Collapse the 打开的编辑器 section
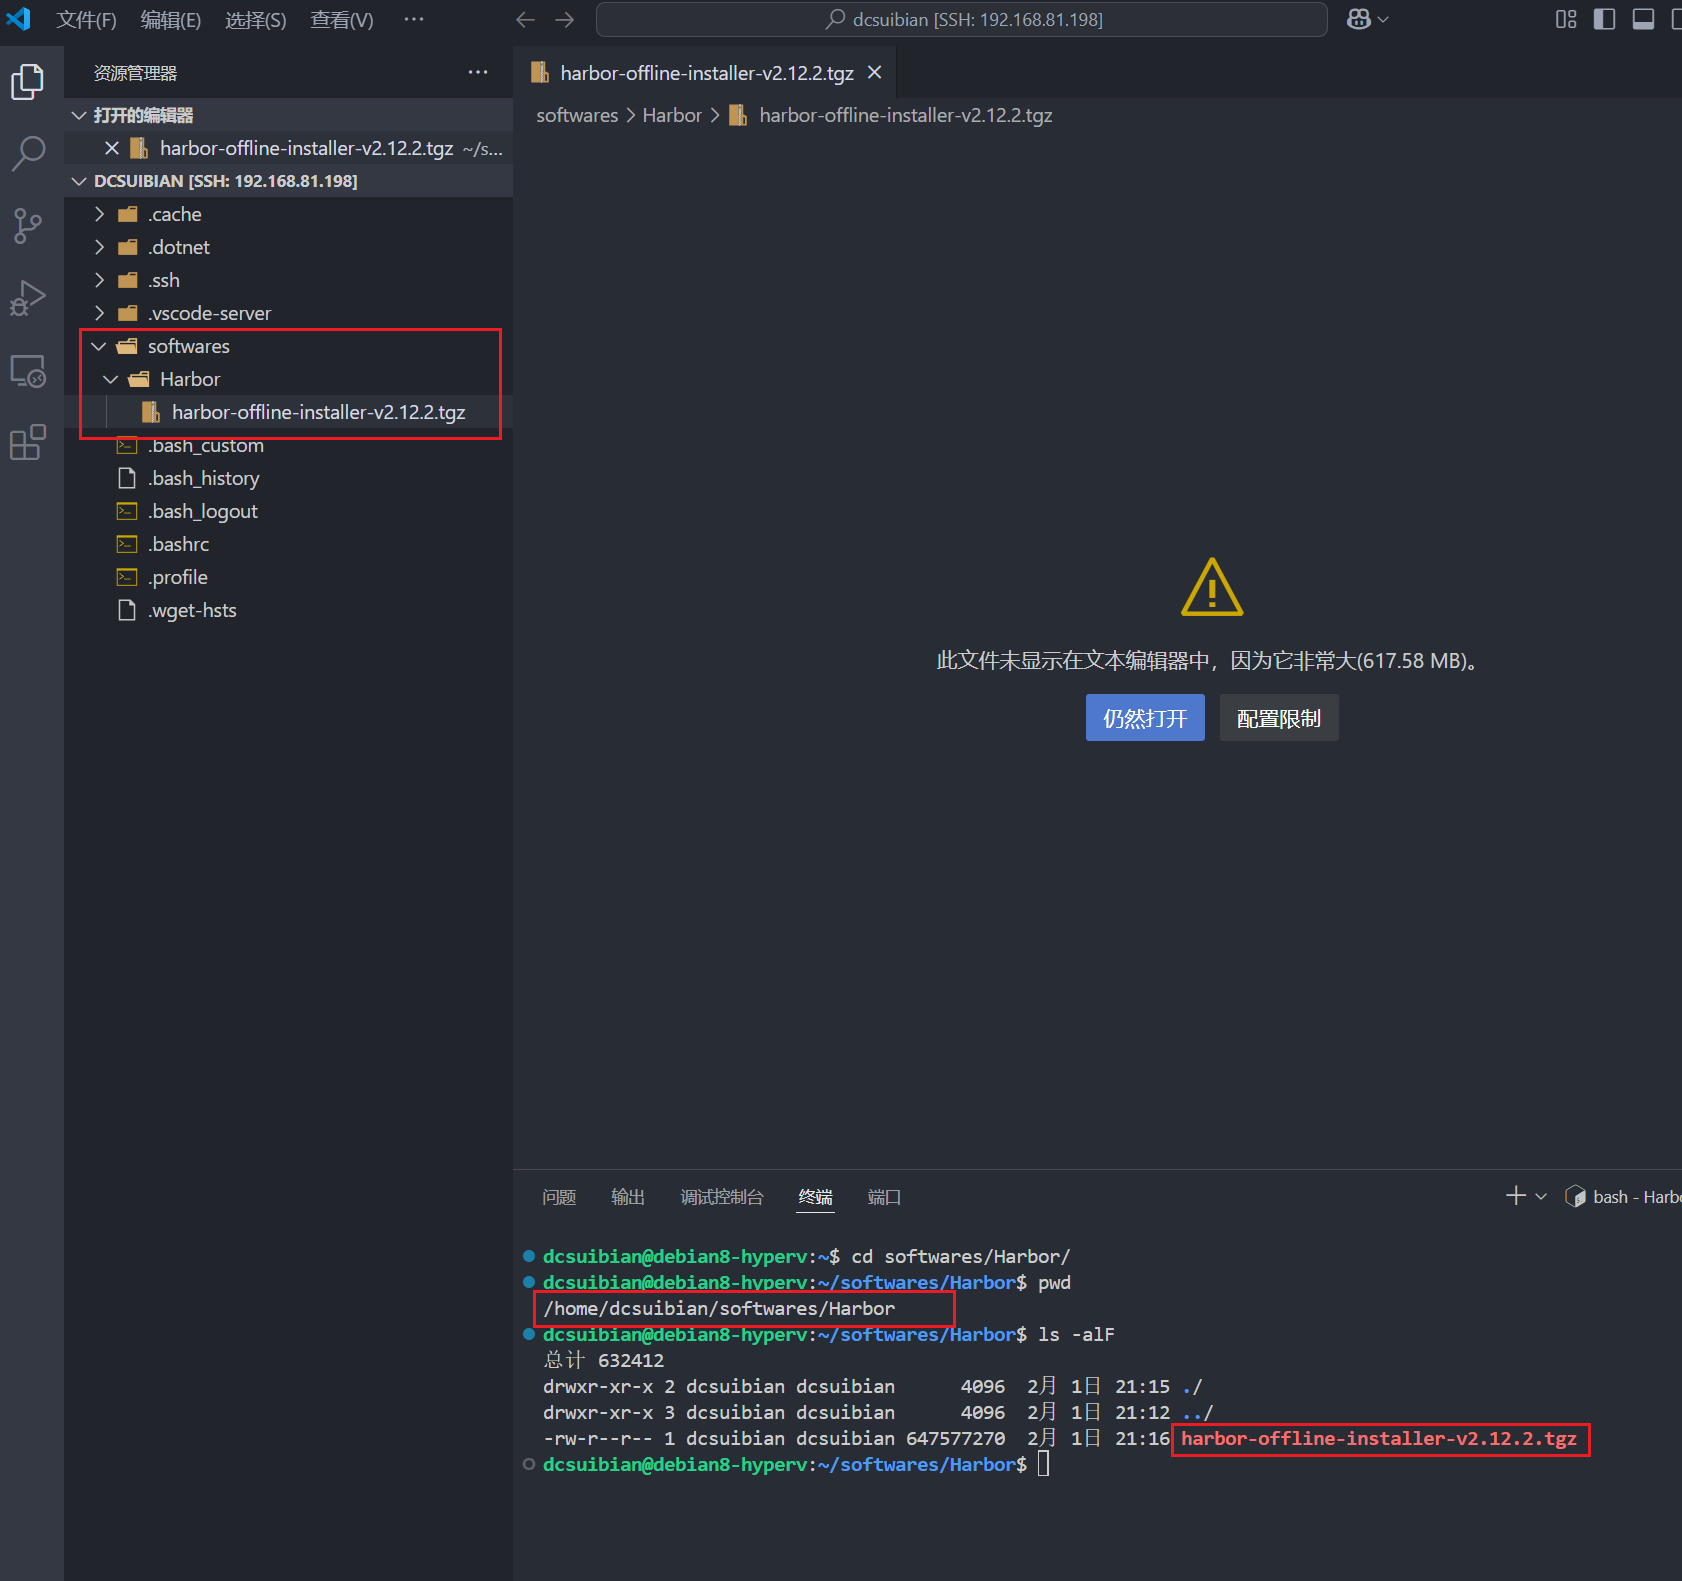 (288, 115)
